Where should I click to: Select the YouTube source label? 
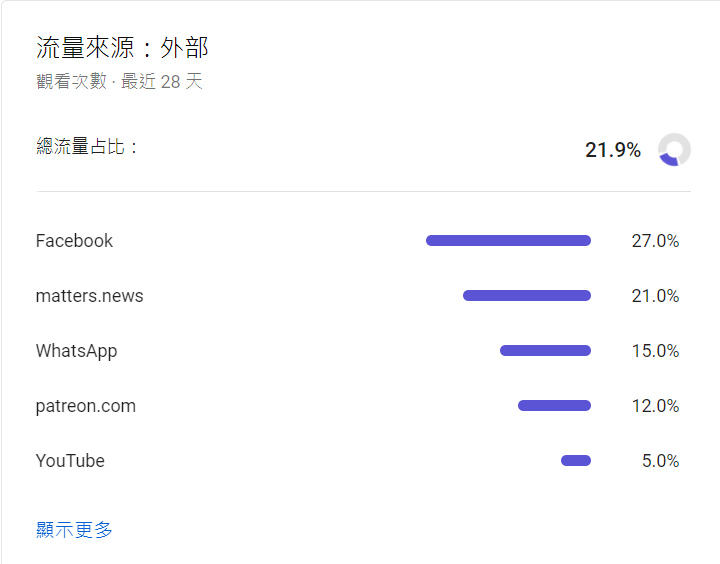tap(70, 461)
